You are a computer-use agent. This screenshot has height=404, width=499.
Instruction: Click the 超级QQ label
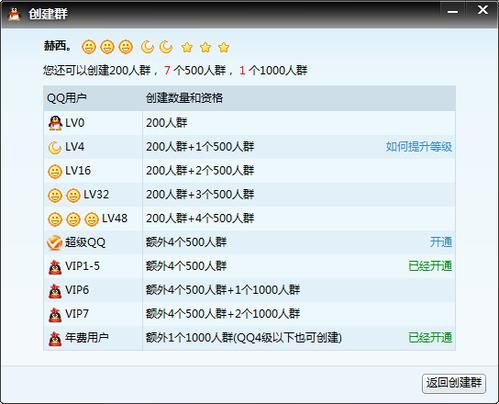[85, 242]
